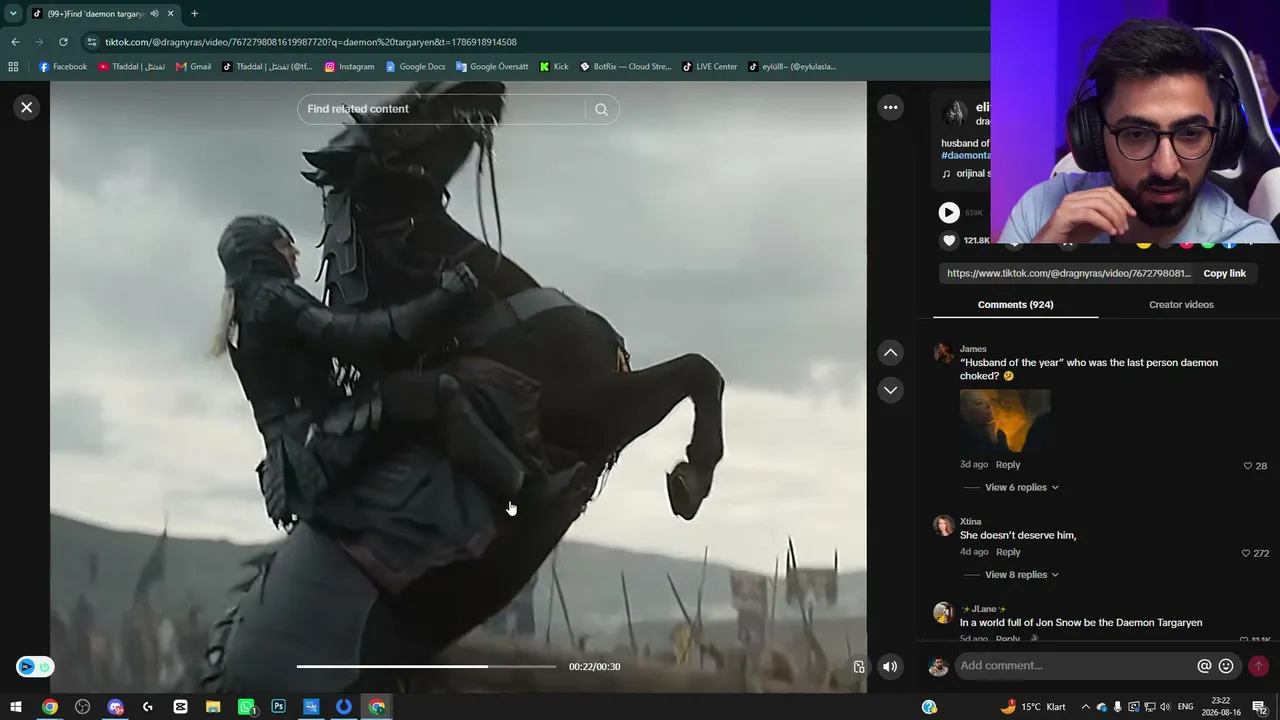
Task: Expand View 6 replies under James's comment
Action: [1021, 487]
